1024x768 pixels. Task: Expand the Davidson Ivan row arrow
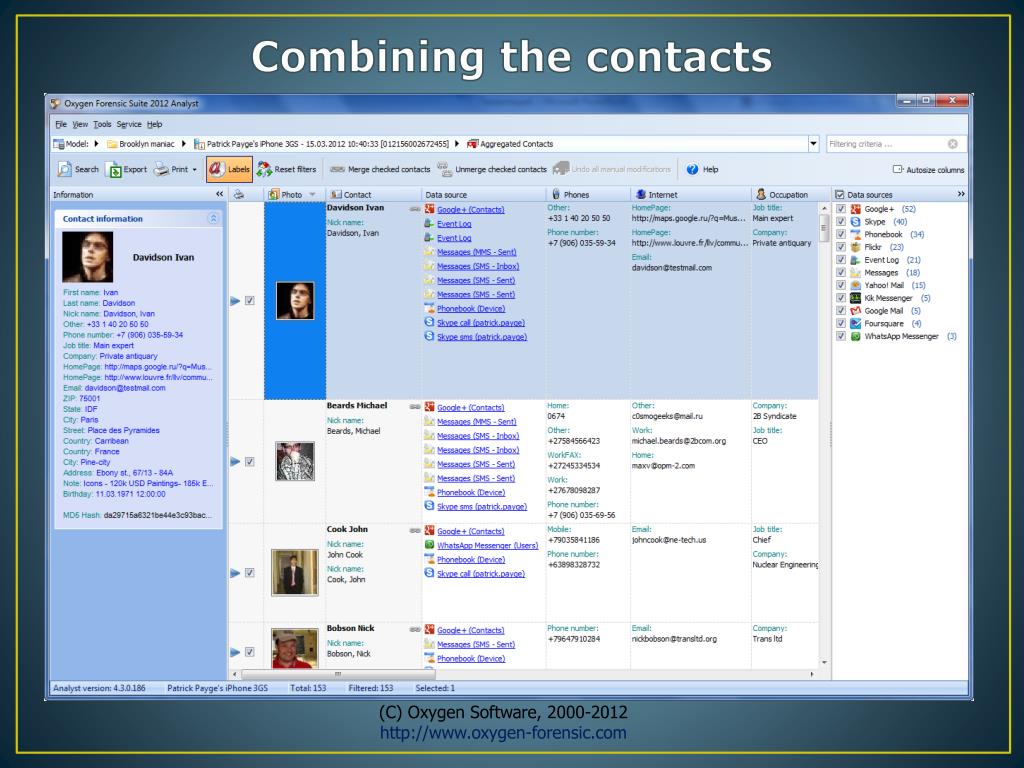(x=235, y=301)
